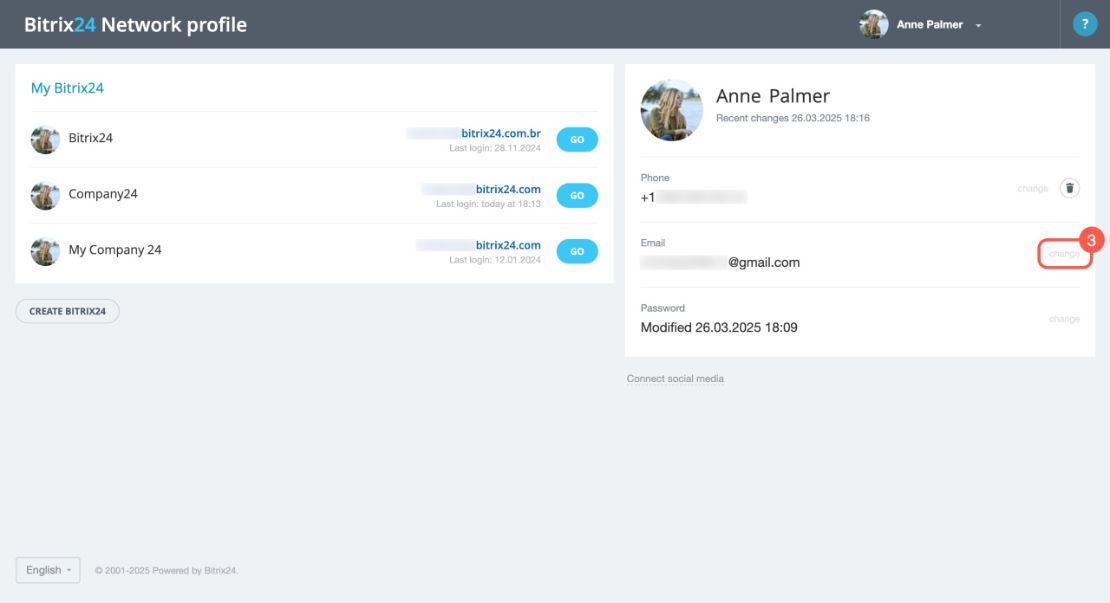Screen dimensions: 1110x603
Task: Change the password
Action: (1064, 319)
